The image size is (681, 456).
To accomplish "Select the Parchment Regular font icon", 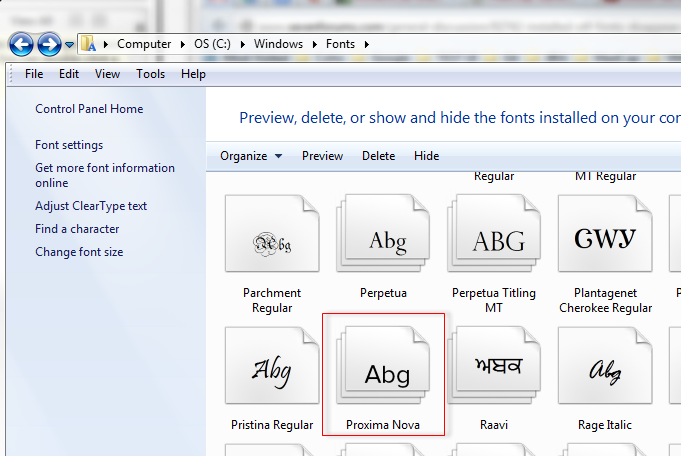I will 272,234.
